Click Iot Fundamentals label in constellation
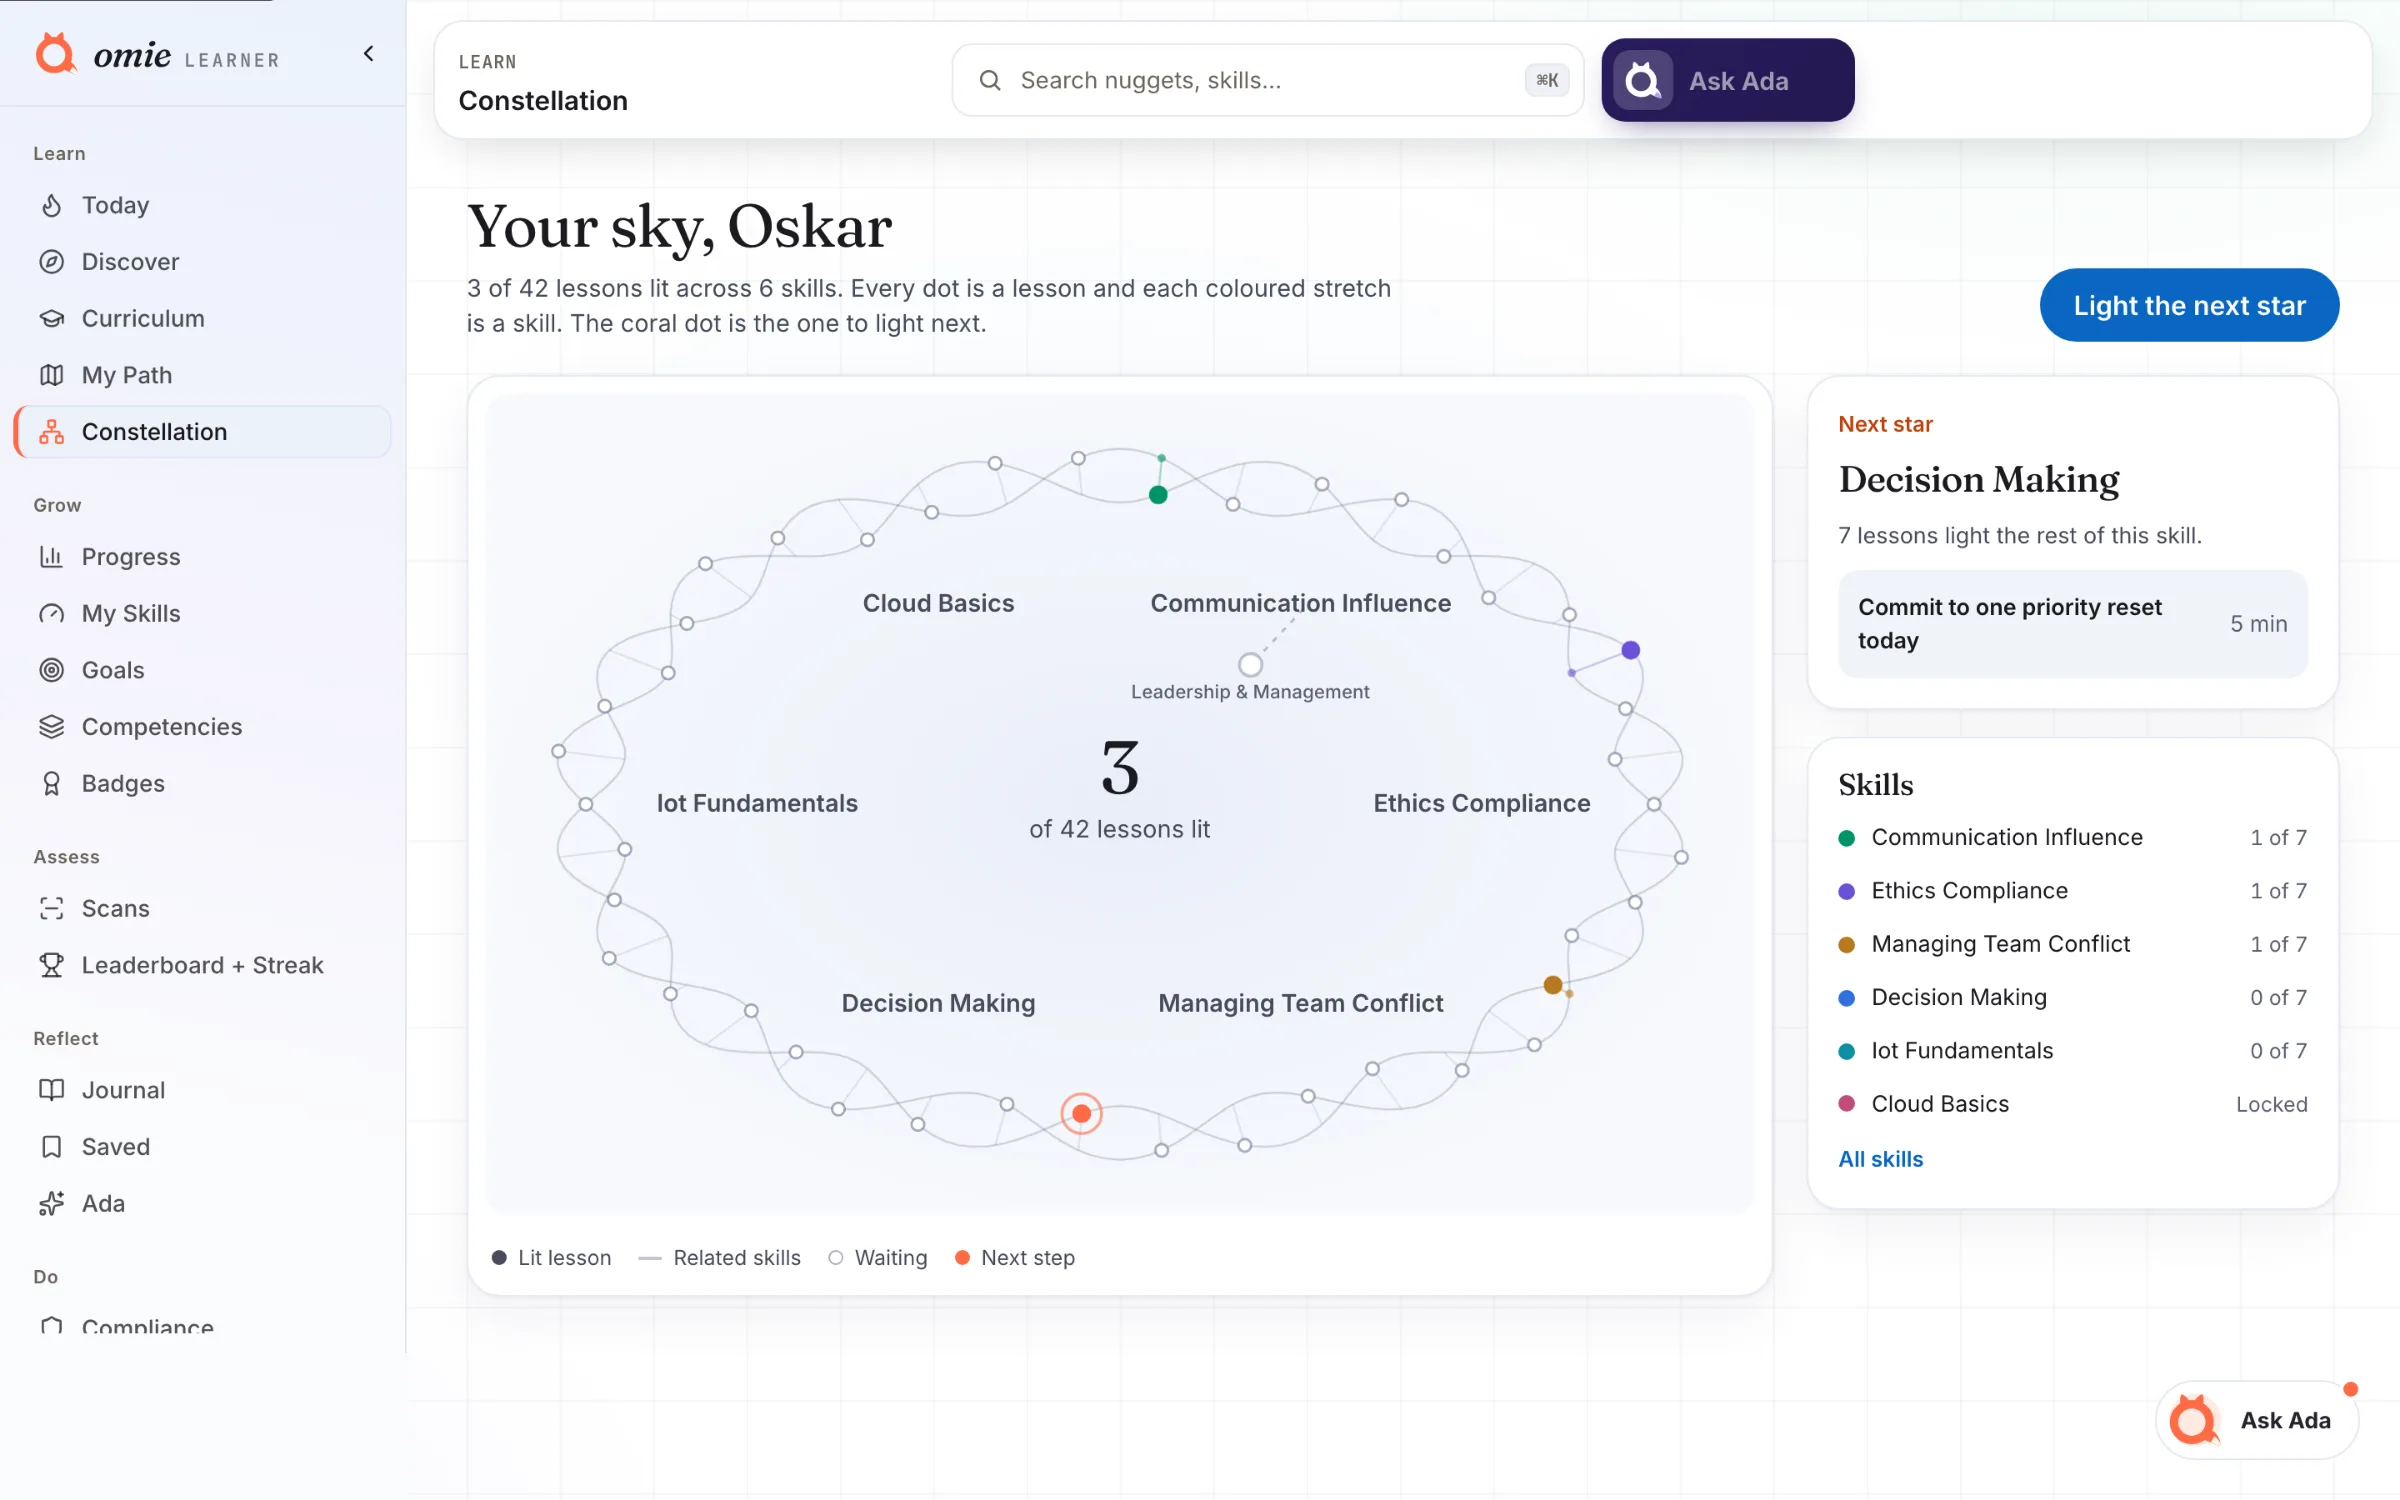This screenshot has height=1500, width=2400. (x=757, y=803)
